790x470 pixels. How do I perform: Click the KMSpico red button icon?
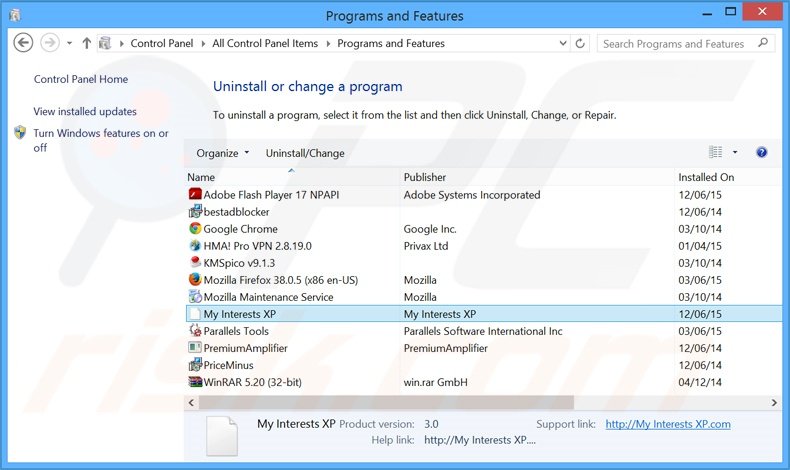[x=195, y=262]
